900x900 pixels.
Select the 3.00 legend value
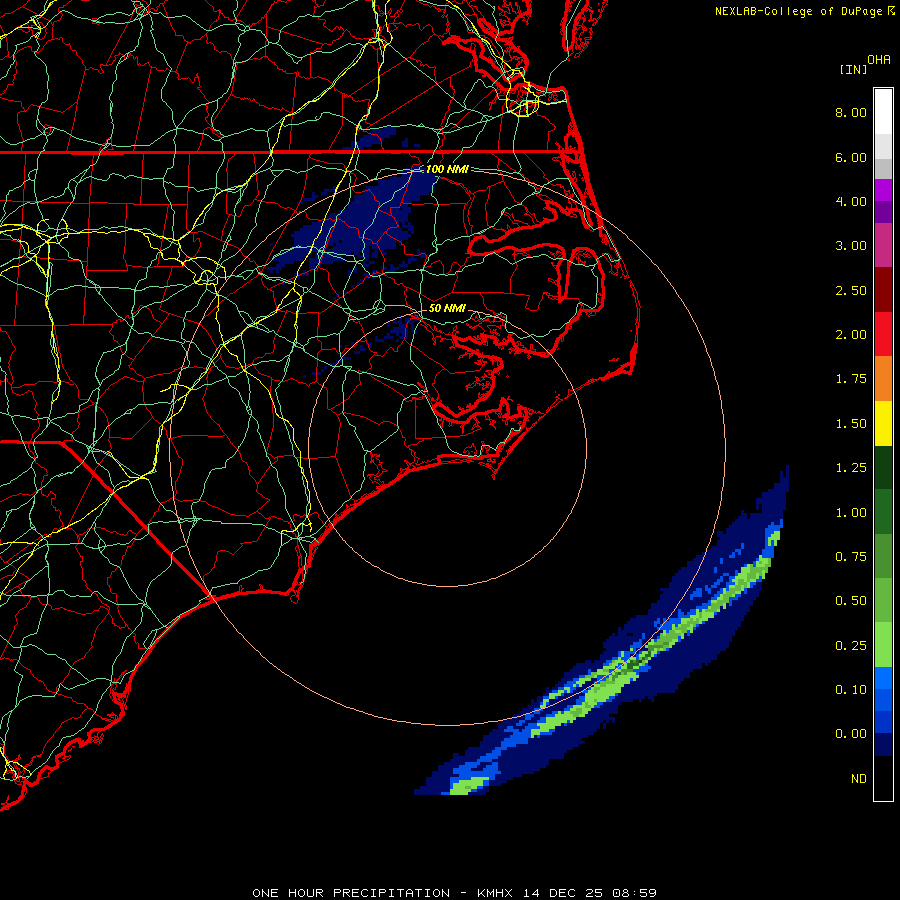click(x=851, y=246)
